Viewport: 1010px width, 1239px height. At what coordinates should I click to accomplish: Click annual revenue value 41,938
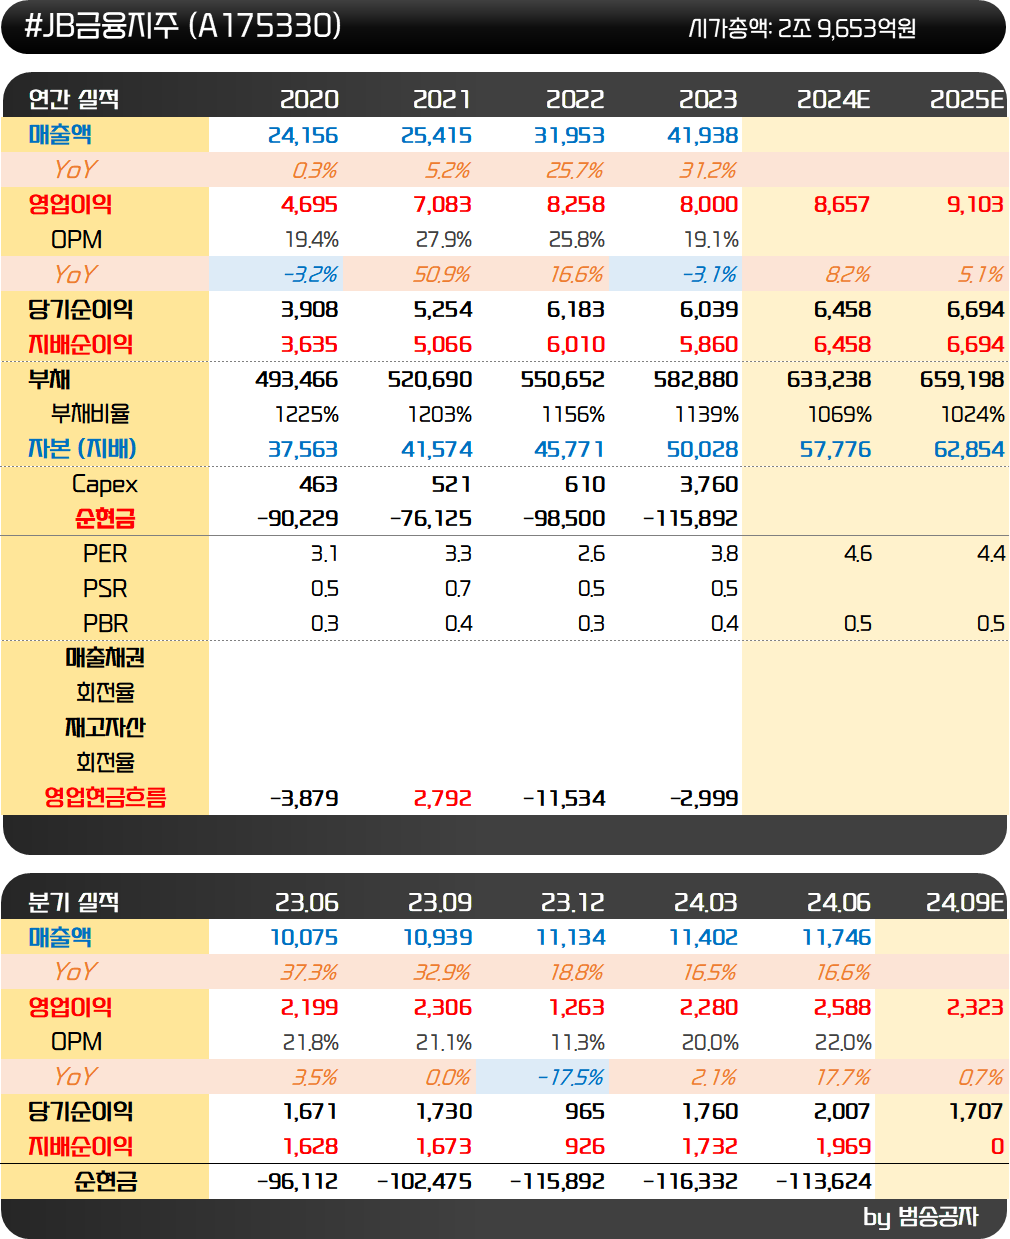coord(702,135)
